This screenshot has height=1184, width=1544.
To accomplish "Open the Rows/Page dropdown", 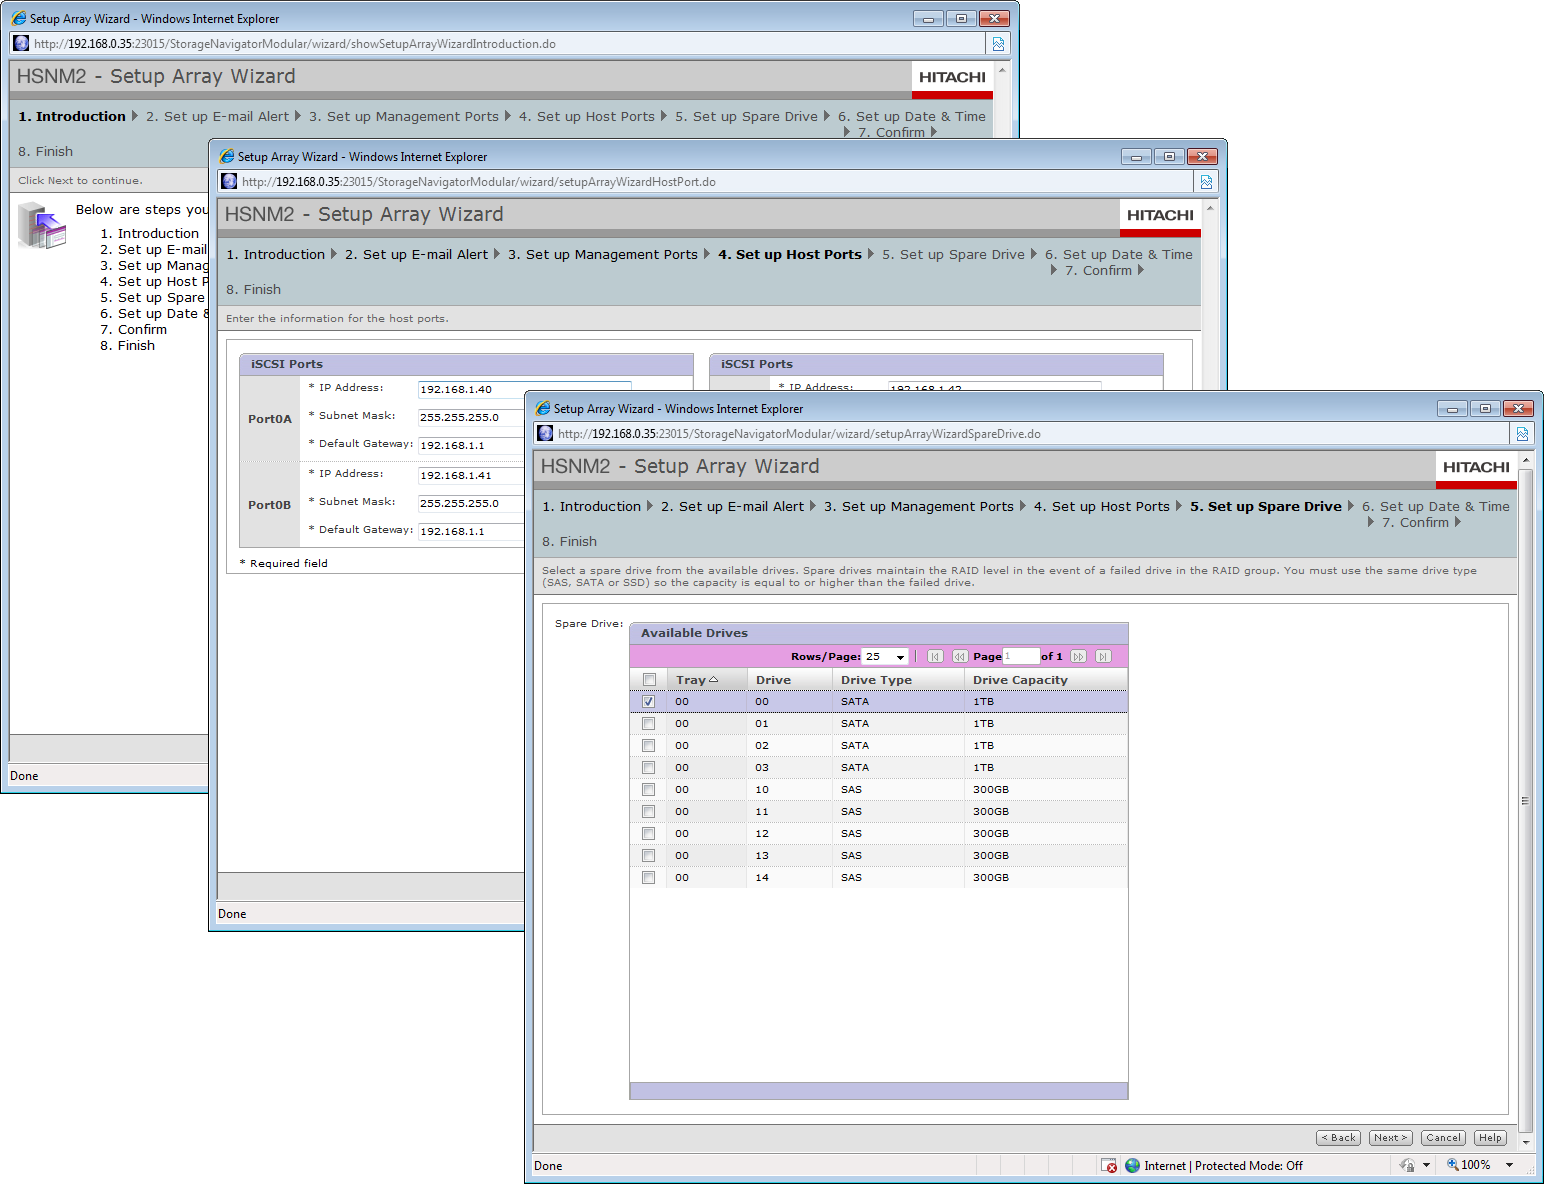I will click(x=886, y=657).
